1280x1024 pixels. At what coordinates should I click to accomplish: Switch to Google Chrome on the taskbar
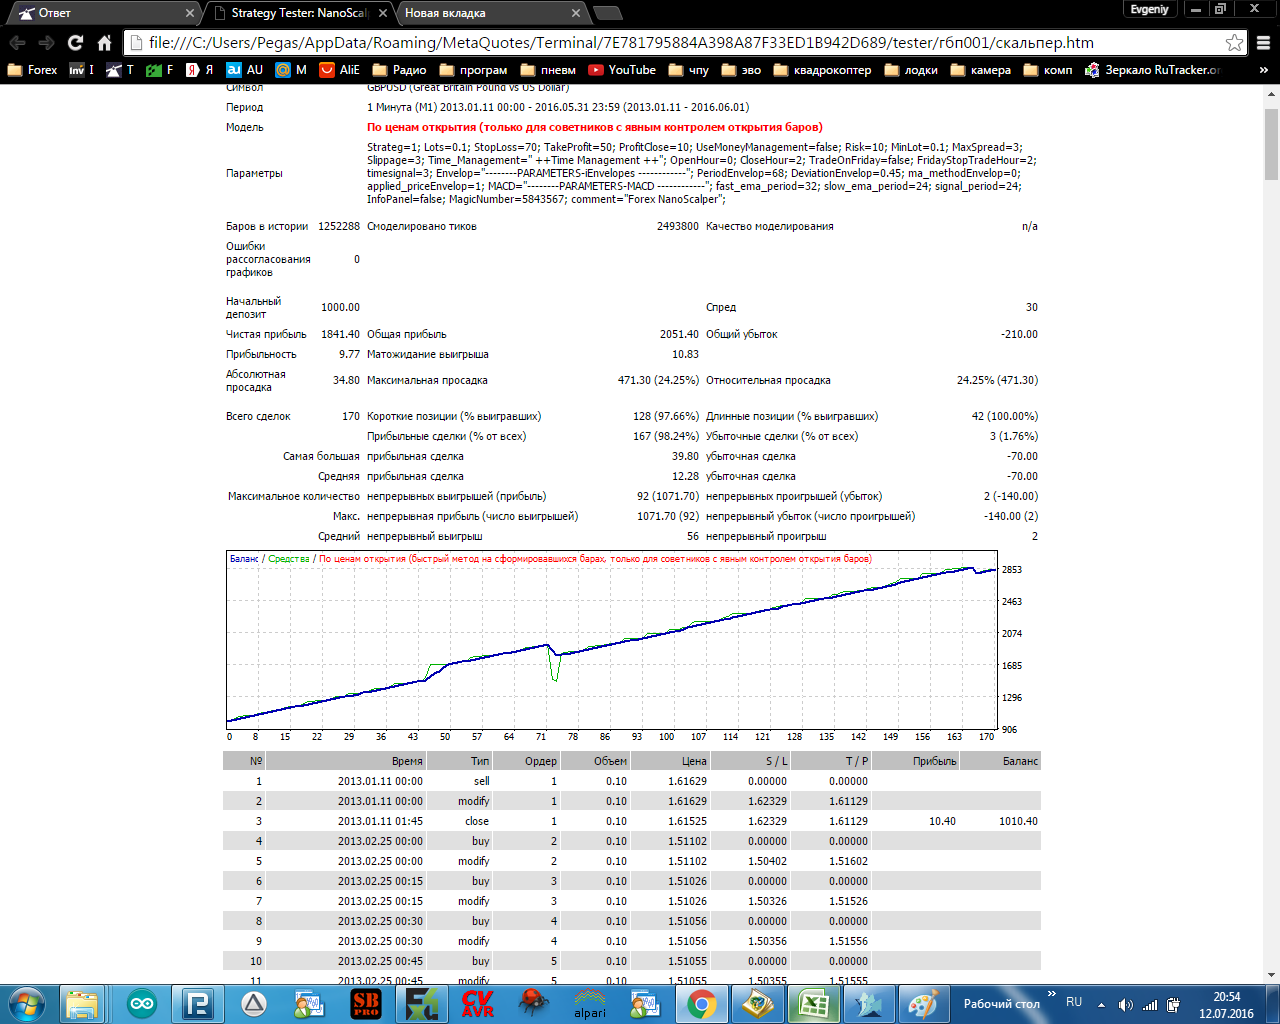(x=702, y=1004)
